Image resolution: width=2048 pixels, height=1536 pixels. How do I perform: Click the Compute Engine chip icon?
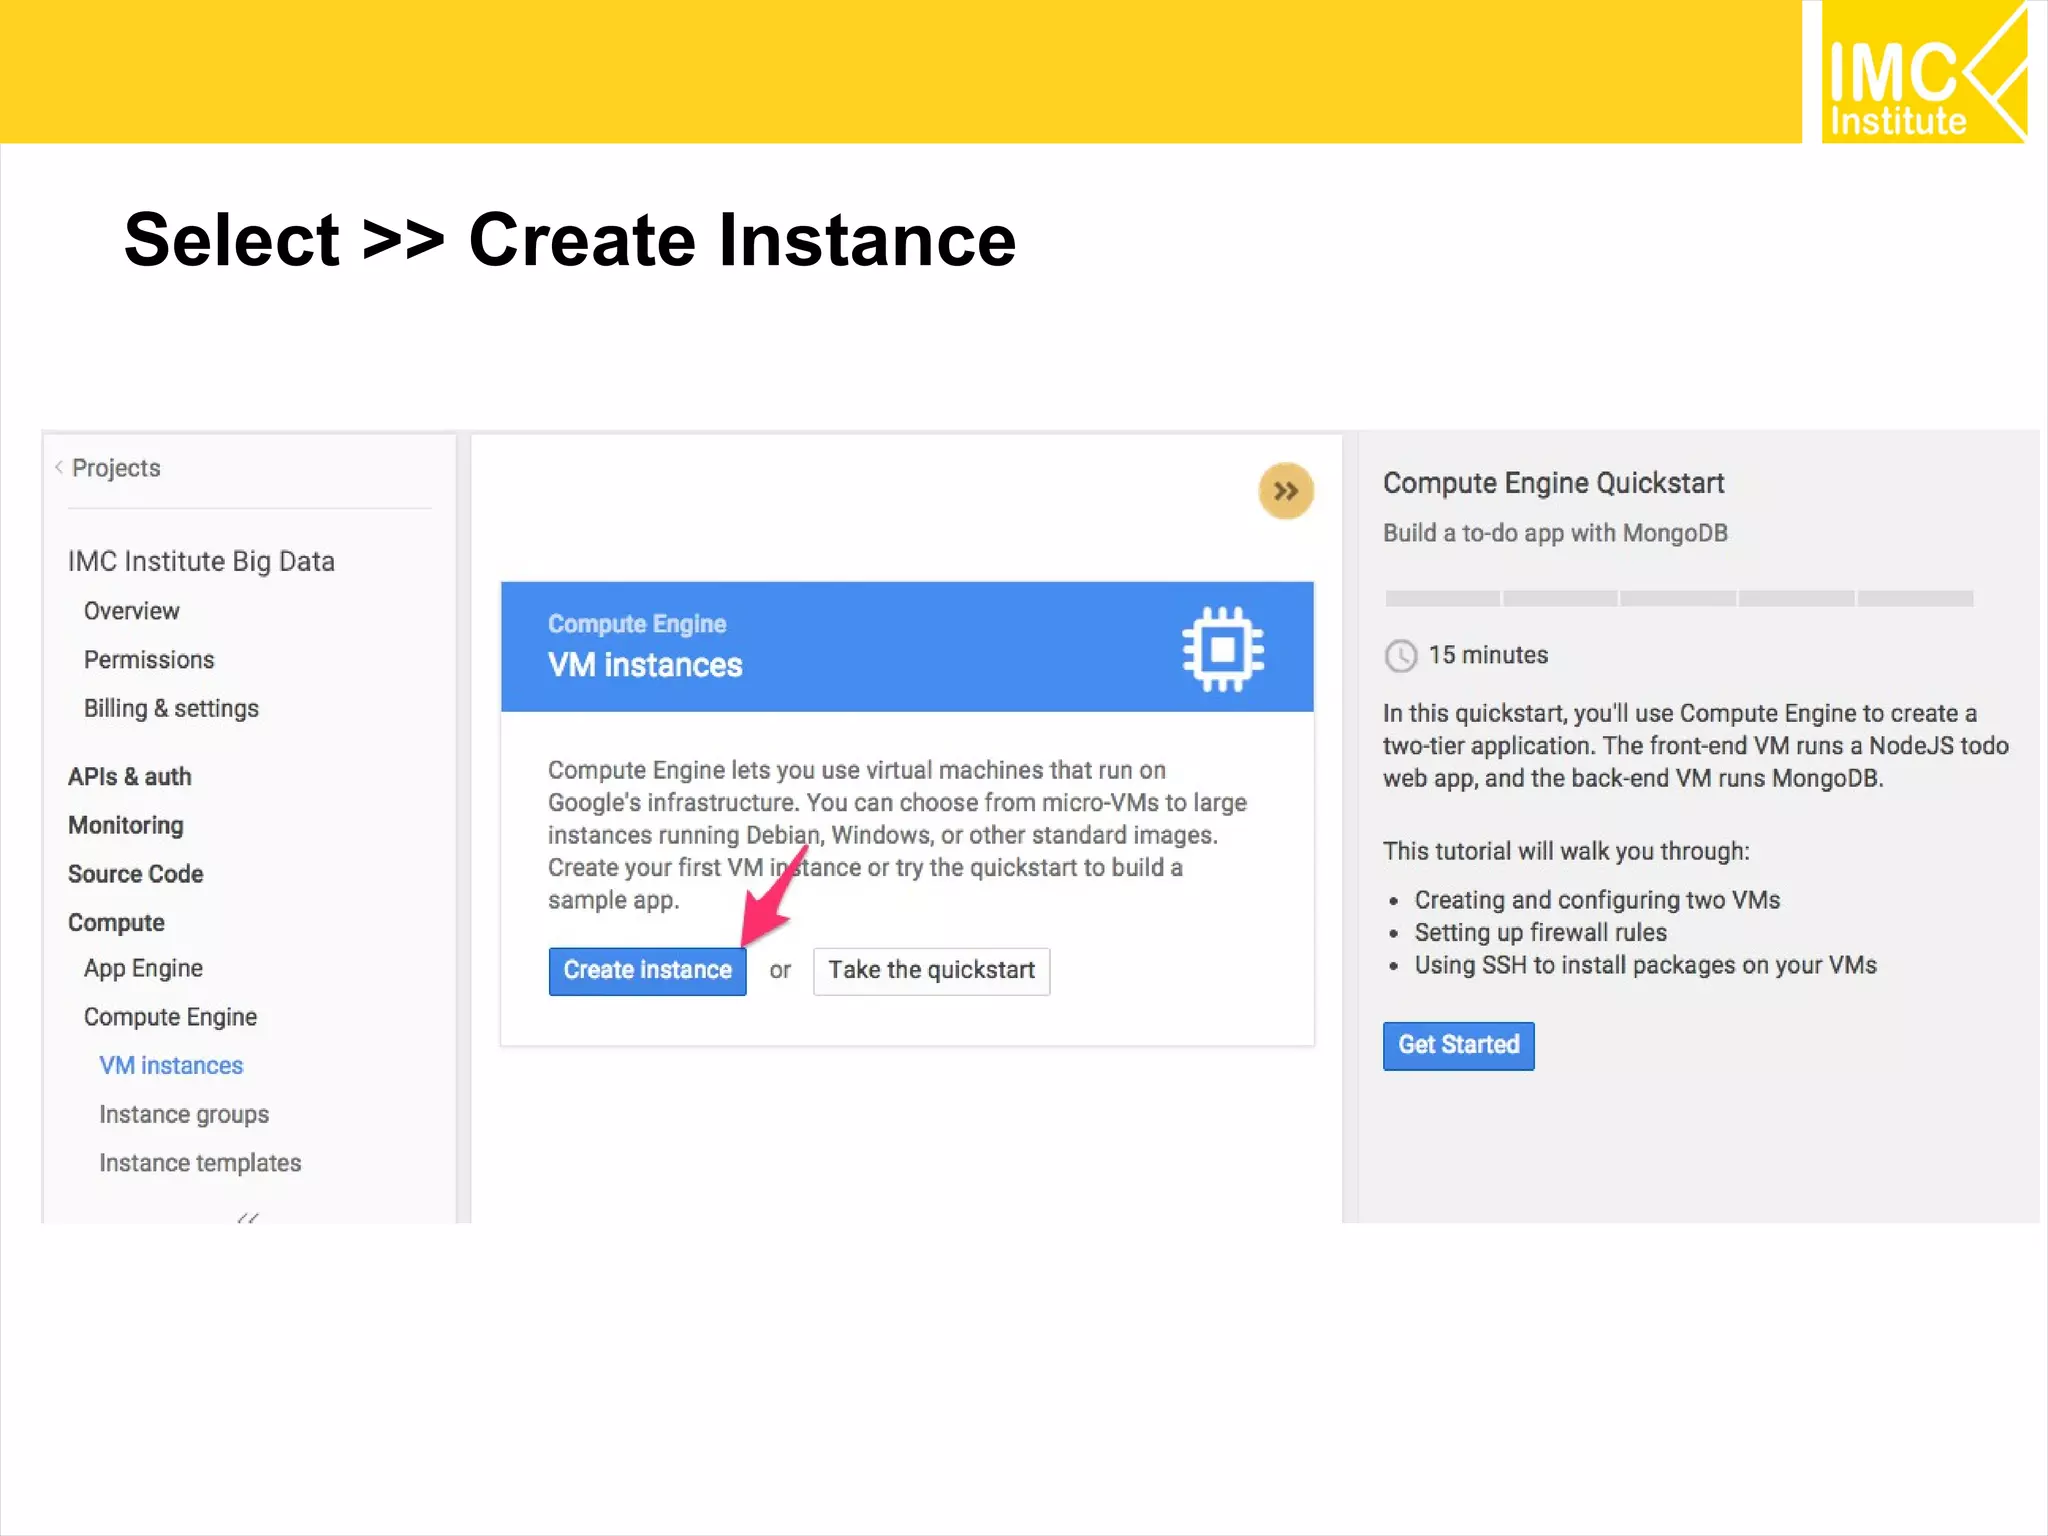pyautogui.click(x=1222, y=649)
